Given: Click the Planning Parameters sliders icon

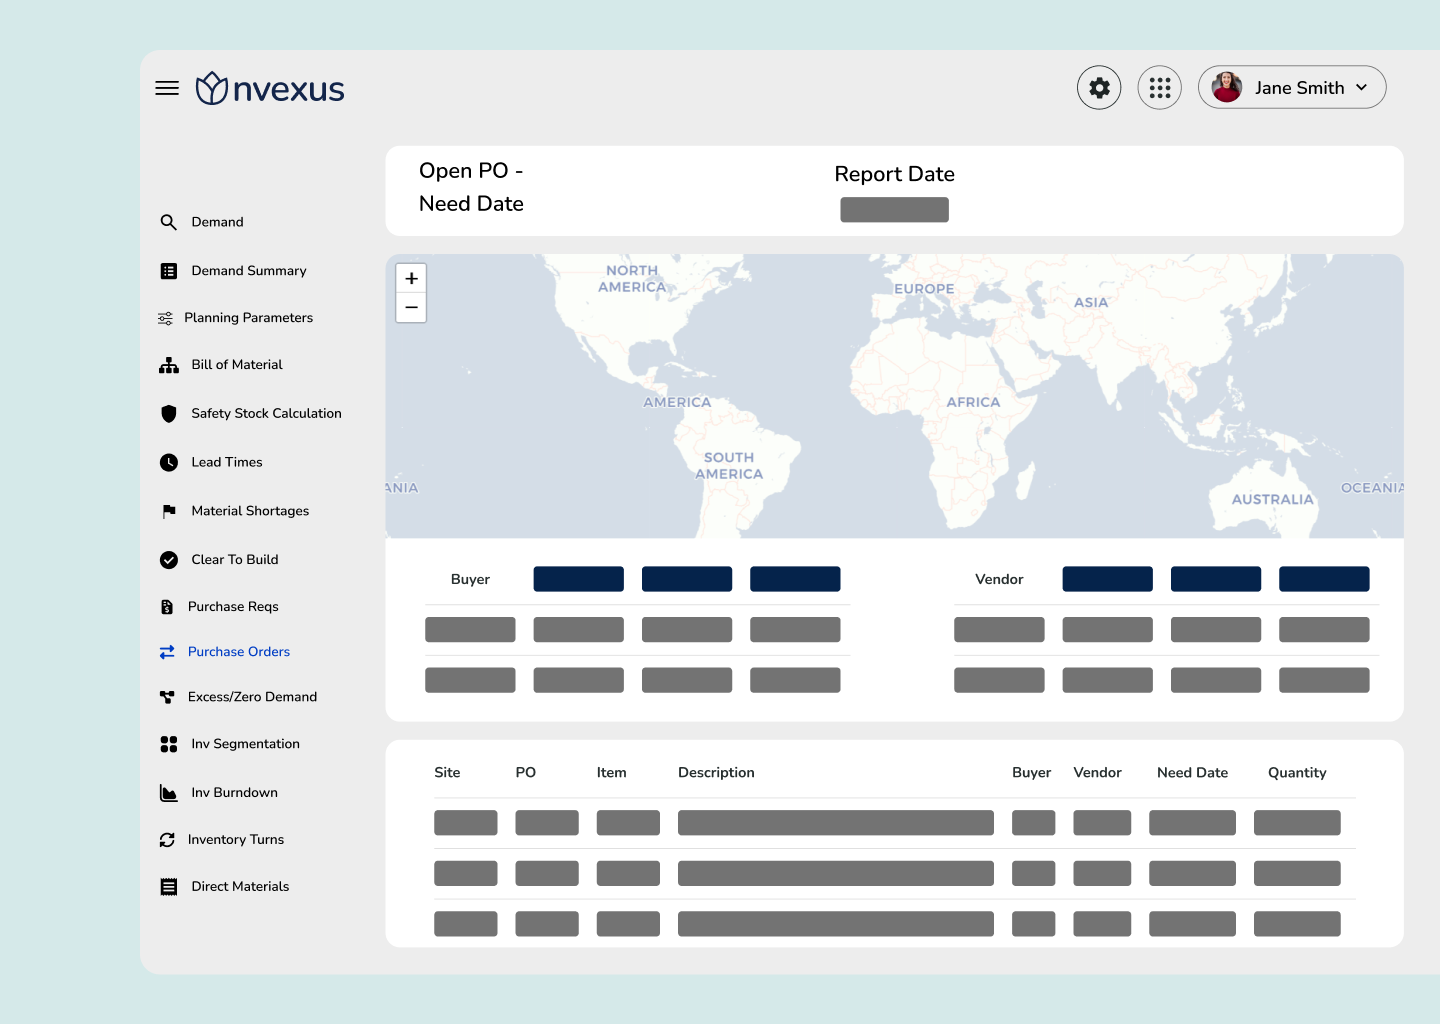Looking at the screenshot, I should 165,318.
